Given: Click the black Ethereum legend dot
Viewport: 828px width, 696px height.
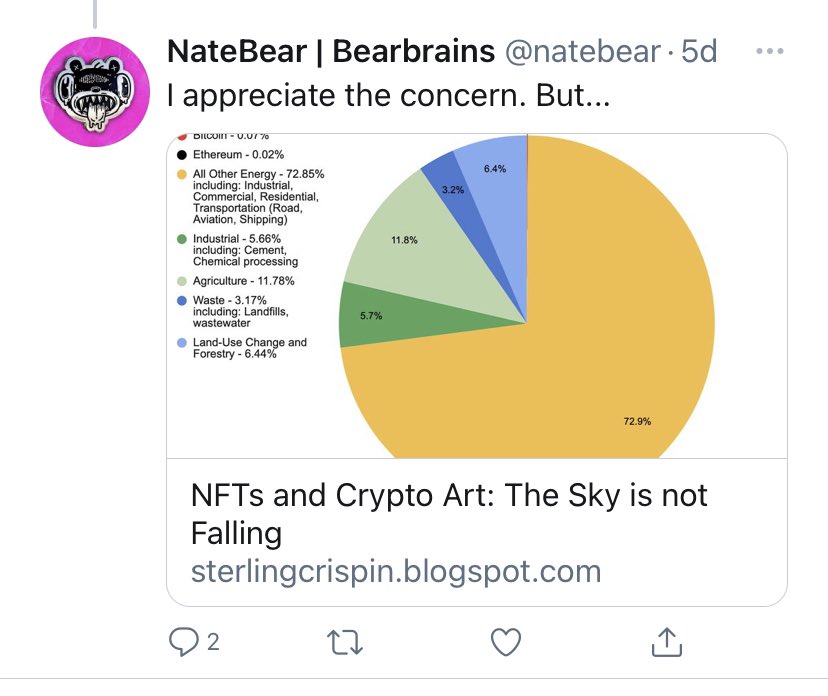Looking at the screenshot, I should [182, 155].
